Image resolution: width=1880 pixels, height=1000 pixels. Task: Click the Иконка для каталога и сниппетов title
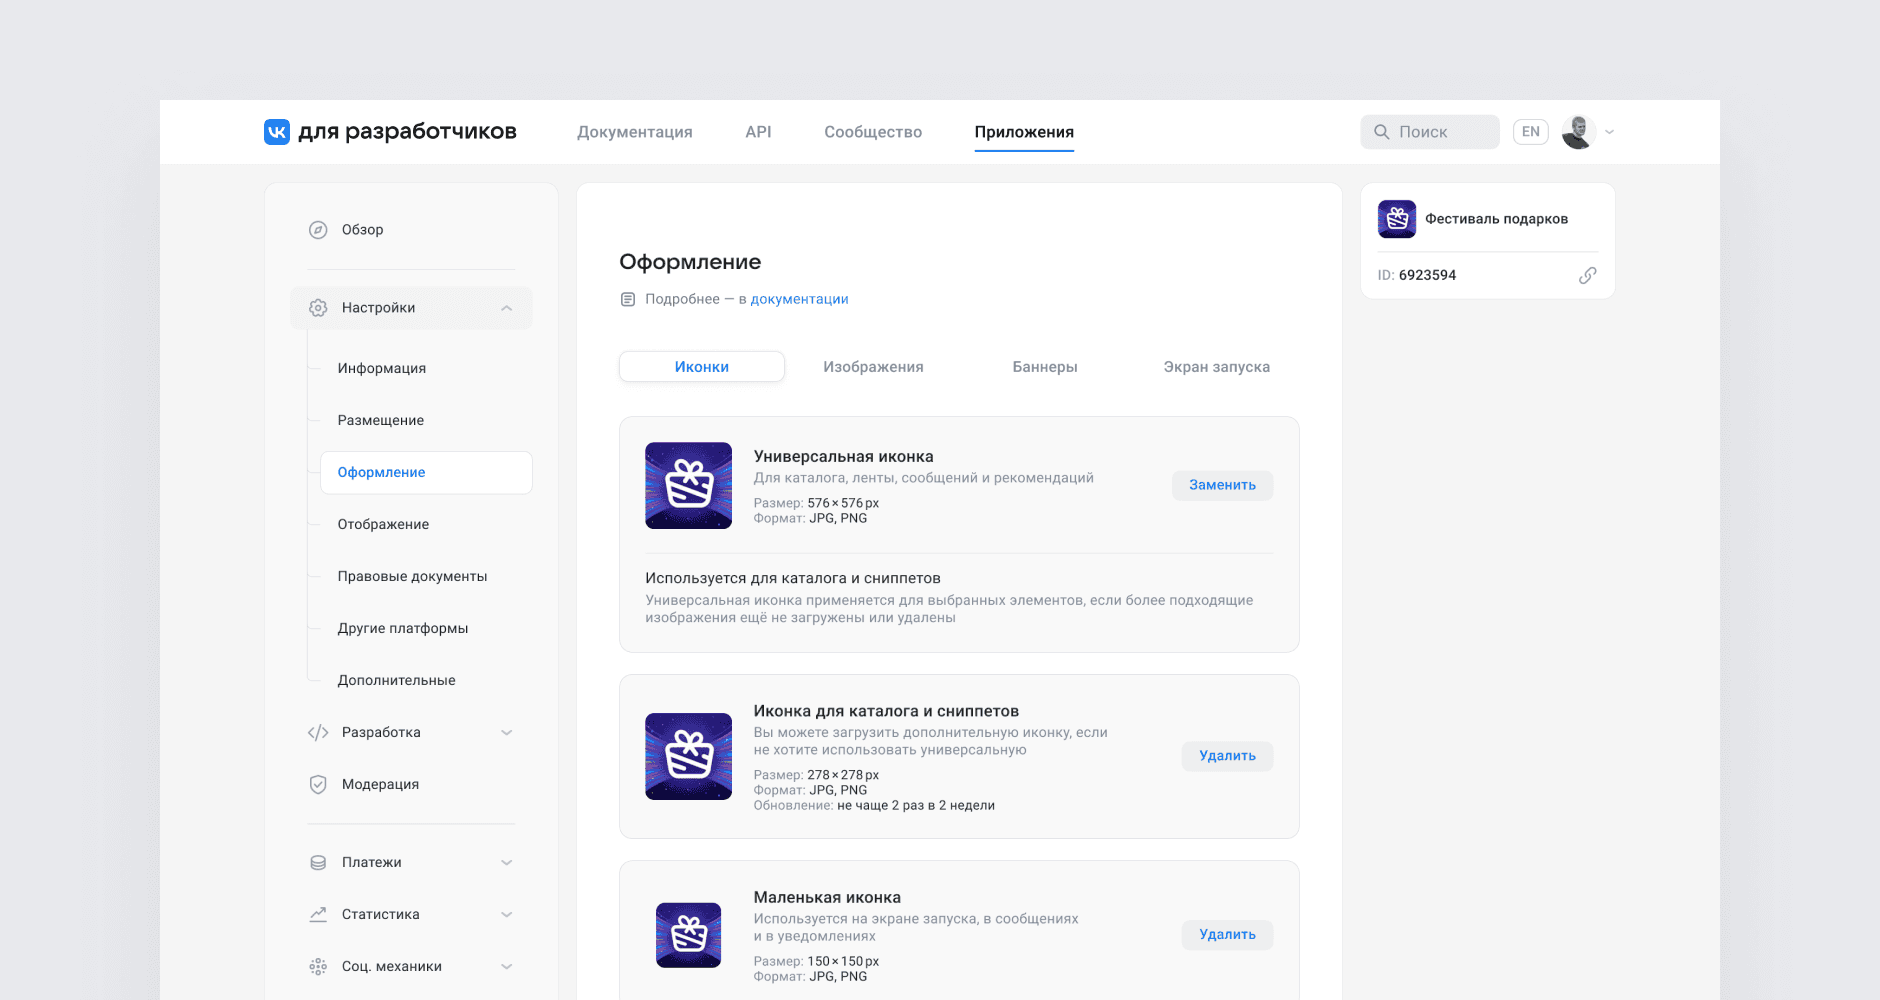point(886,711)
